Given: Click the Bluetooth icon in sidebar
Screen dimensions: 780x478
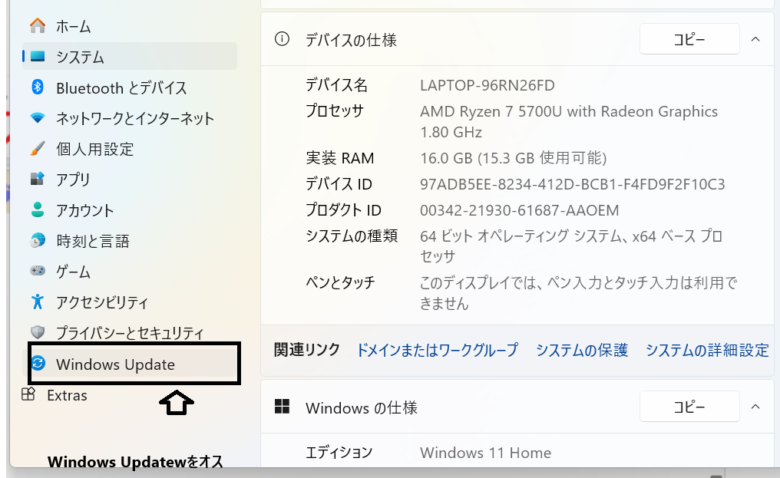Looking at the screenshot, I should 38,88.
